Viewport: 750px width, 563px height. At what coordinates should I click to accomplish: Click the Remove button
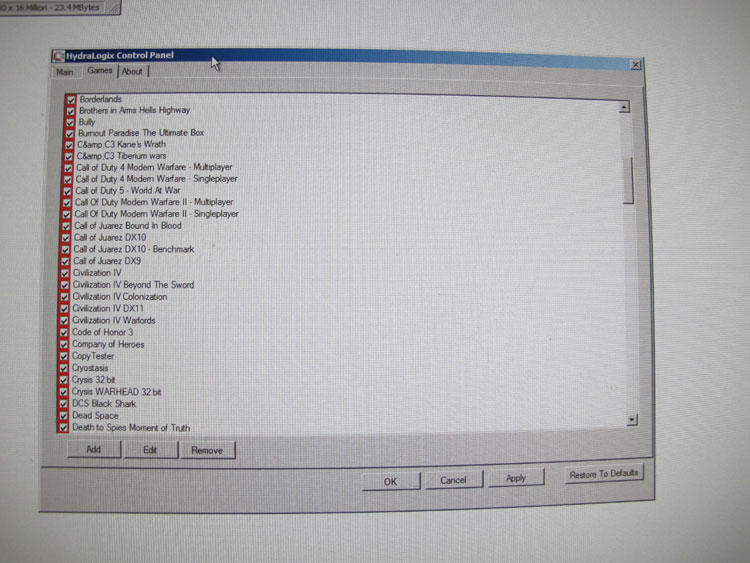[x=207, y=451]
